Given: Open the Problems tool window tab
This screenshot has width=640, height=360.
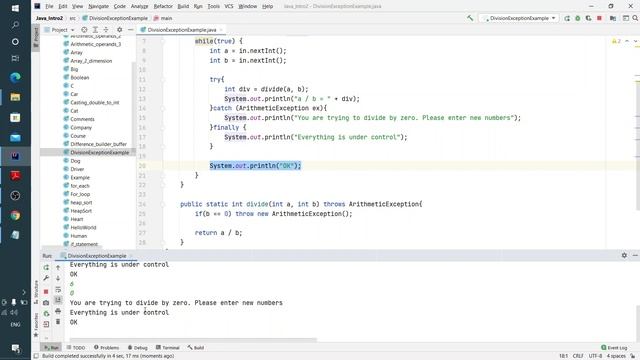Looking at the screenshot, I should click(x=106, y=347).
